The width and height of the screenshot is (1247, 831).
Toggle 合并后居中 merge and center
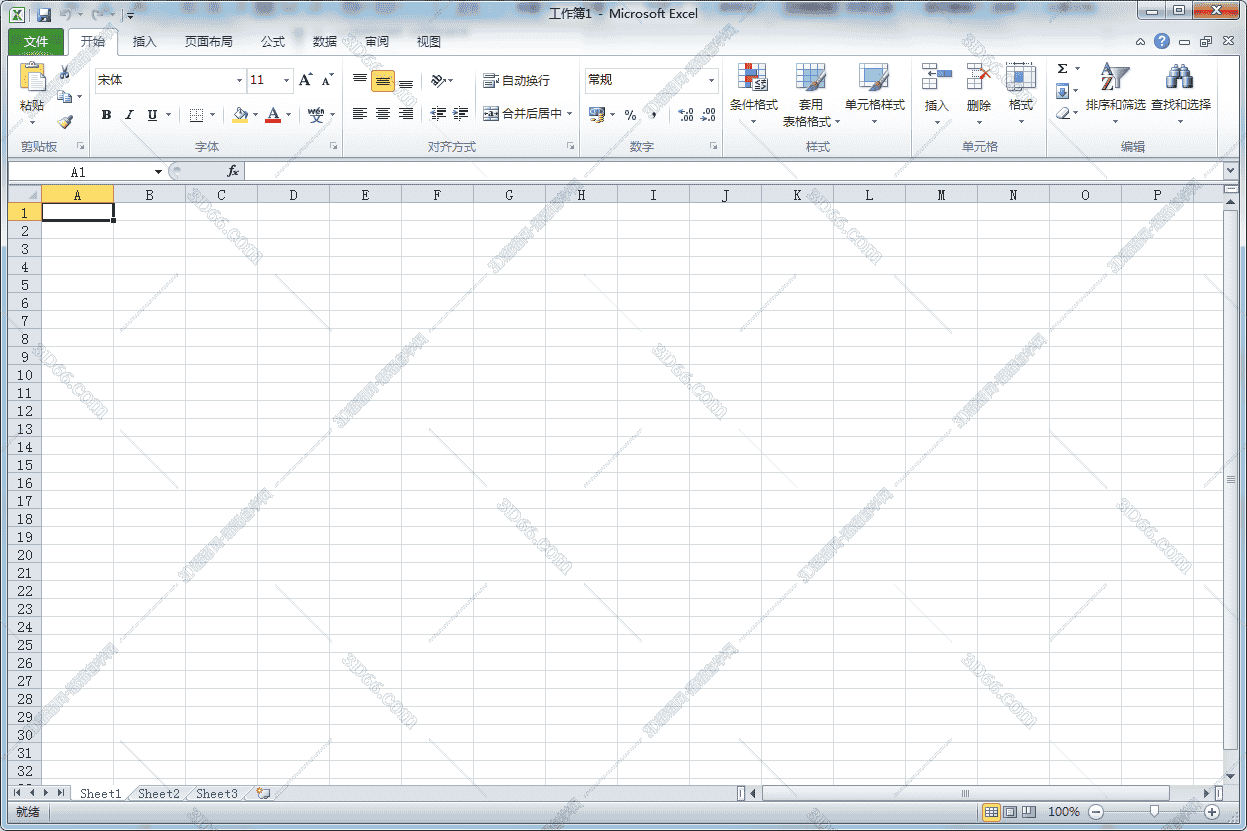pyautogui.click(x=522, y=113)
